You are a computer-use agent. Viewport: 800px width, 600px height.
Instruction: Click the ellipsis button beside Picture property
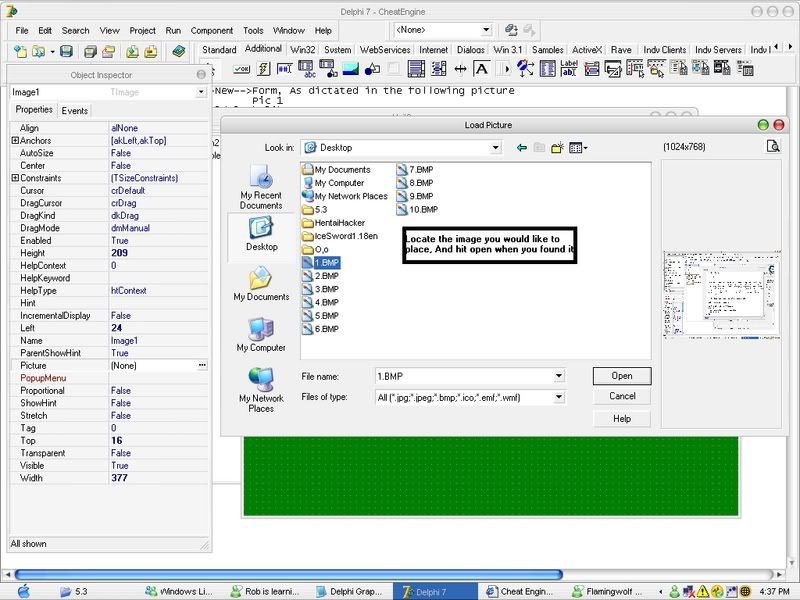click(x=203, y=366)
